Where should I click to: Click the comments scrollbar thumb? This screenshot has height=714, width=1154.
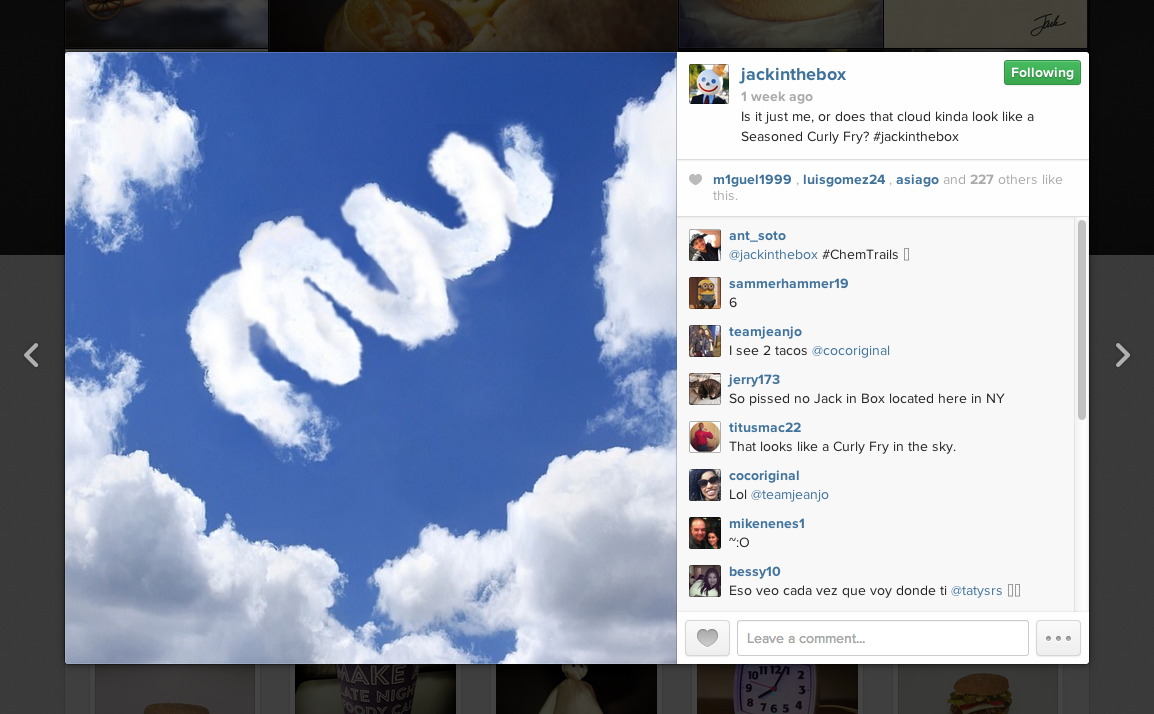pos(1082,320)
